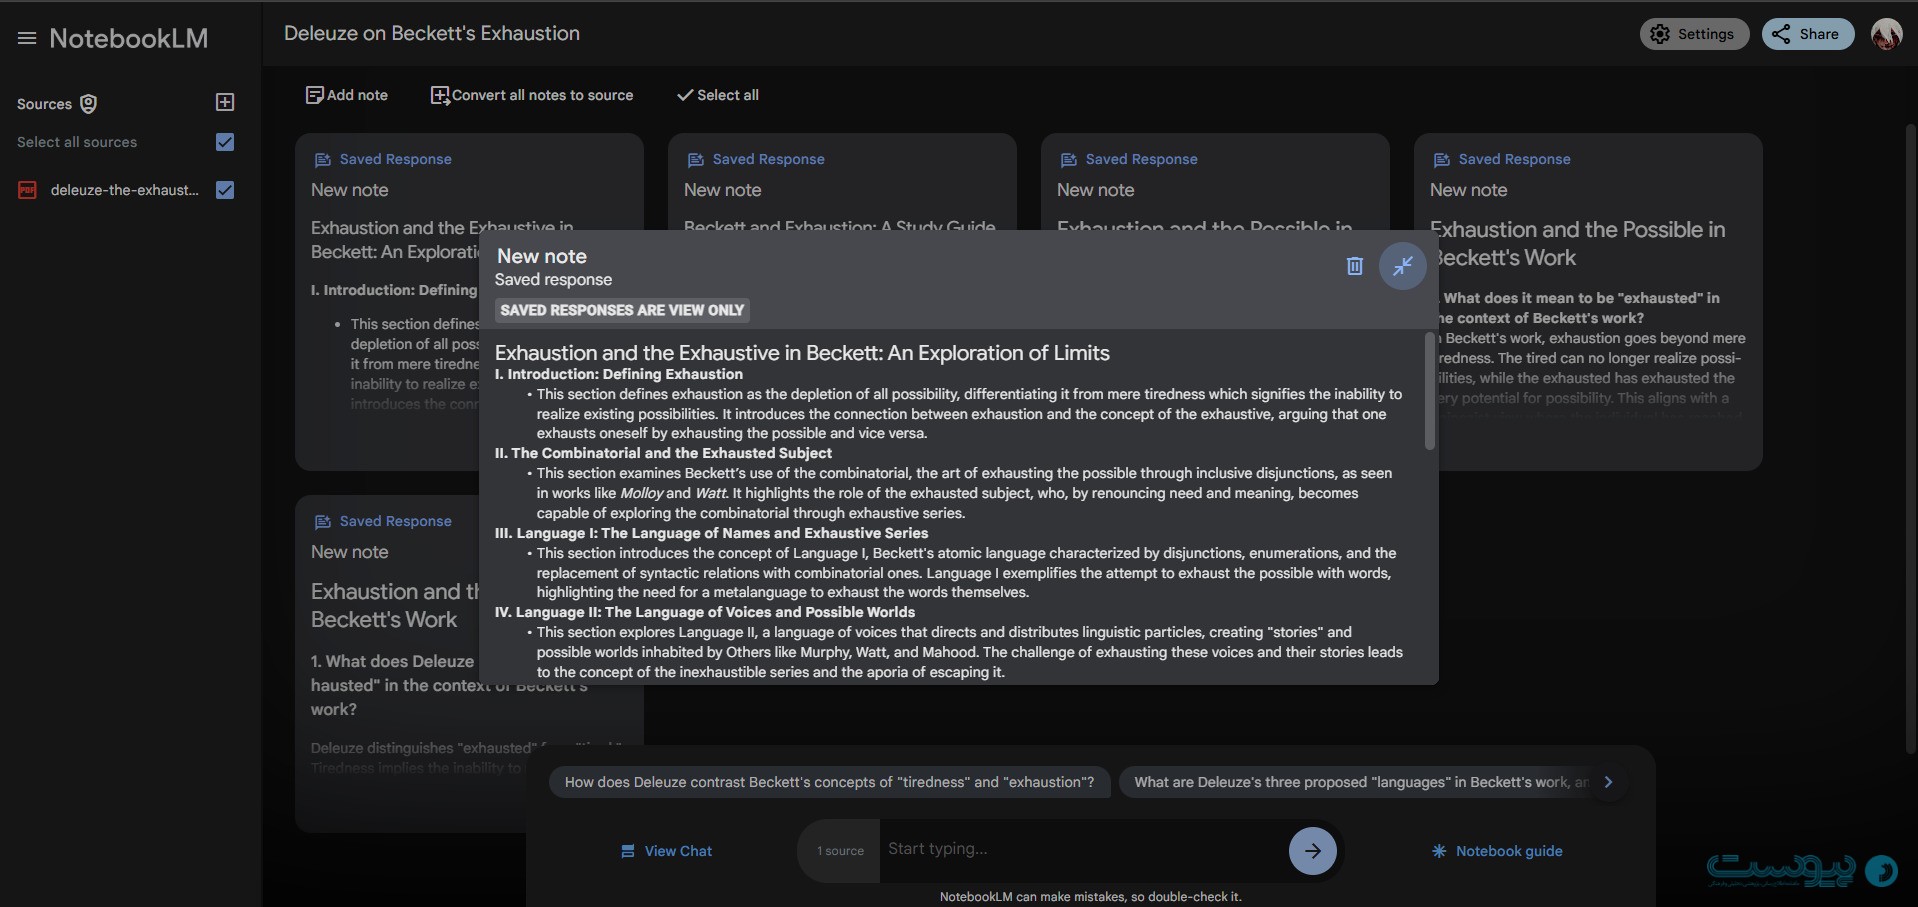This screenshot has width=1918, height=907.
Task: Click the 'SAVED RESPONSES ARE VIEW ONLY' badge
Action: (x=622, y=310)
